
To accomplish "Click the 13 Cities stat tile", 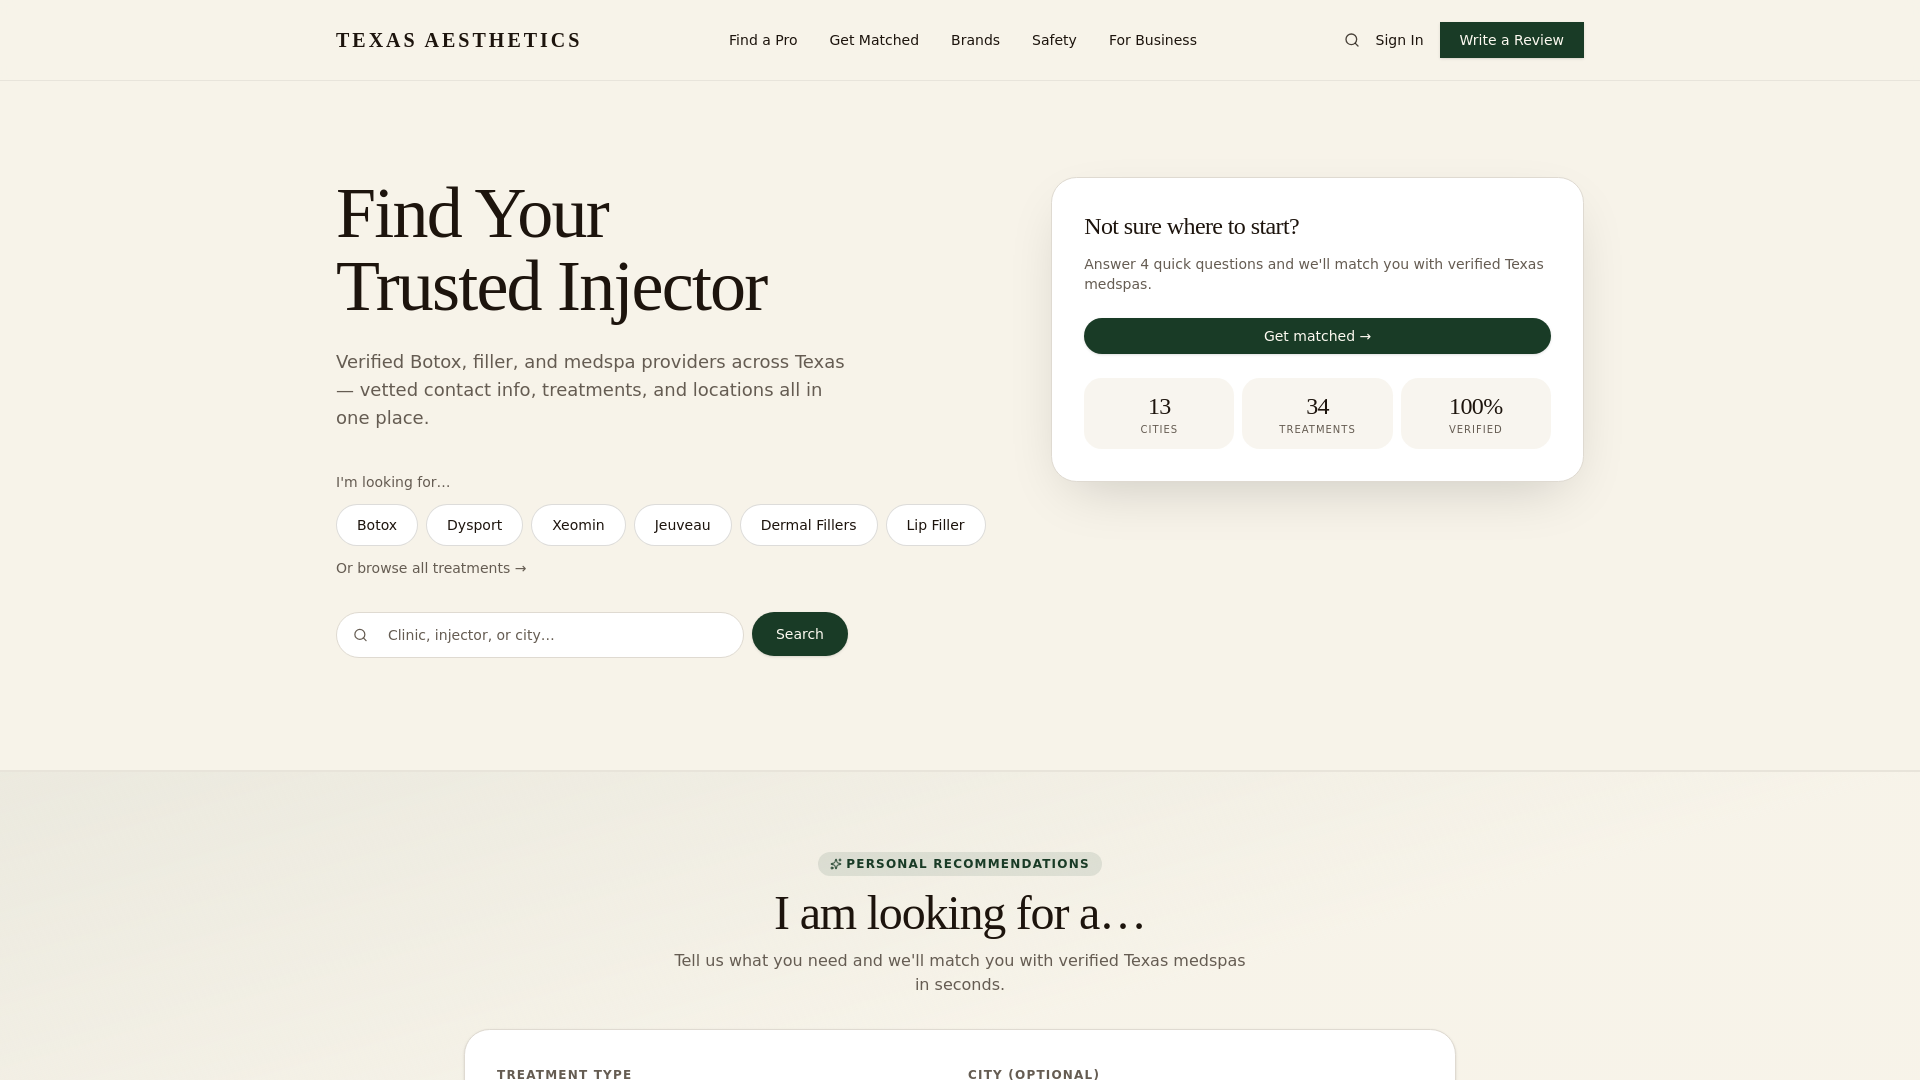I will pyautogui.click(x=1159, y=414).
